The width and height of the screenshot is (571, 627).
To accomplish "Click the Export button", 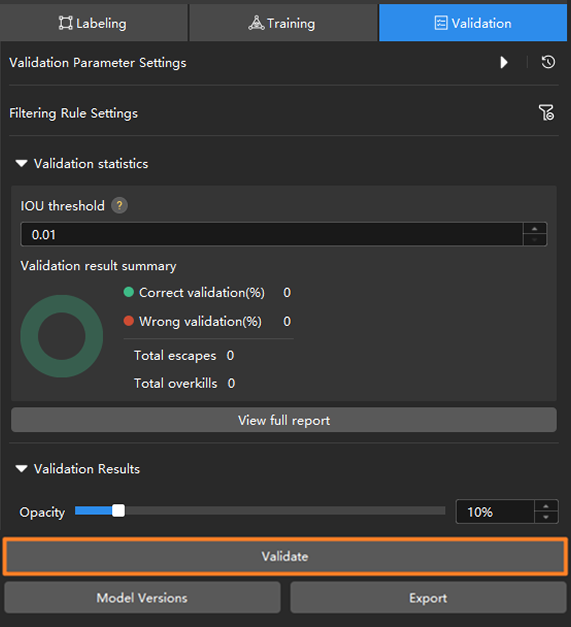I will click(428, 598).
